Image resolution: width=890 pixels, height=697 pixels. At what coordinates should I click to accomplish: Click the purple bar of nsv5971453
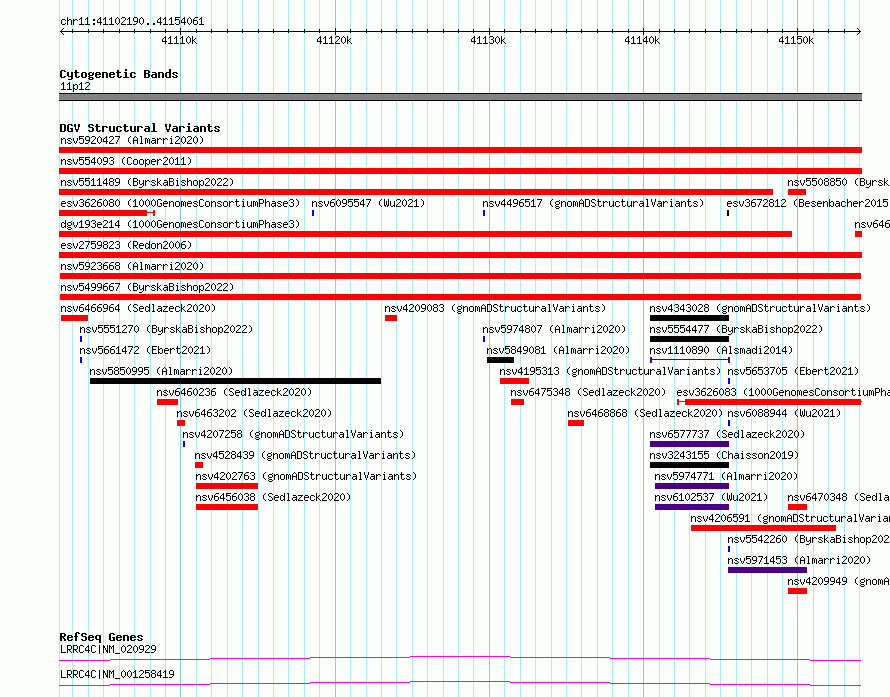coord(767,570)
